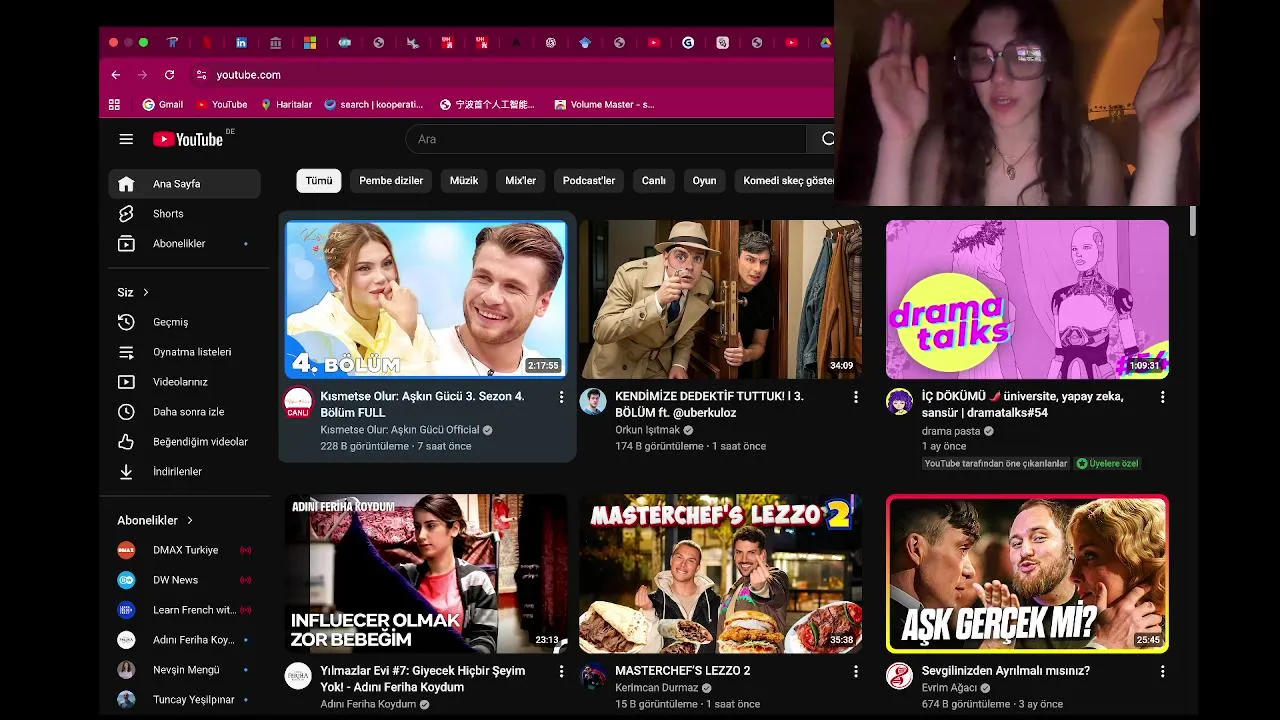The height and width of the screenshot is (720, 1280).
Task: Open the YouTube hamburger guide menu
Action: tap(126, 139)
